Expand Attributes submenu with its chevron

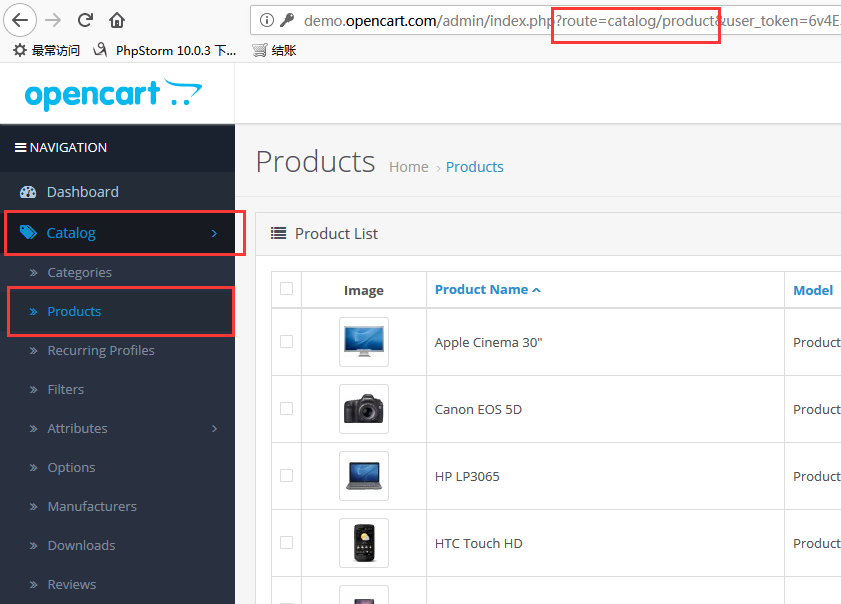coord(214,429)
